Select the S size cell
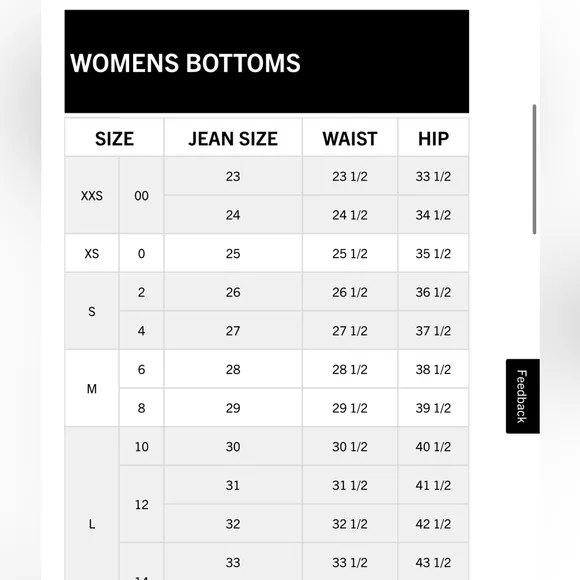The image size is (580, 580). pos(92,311)
